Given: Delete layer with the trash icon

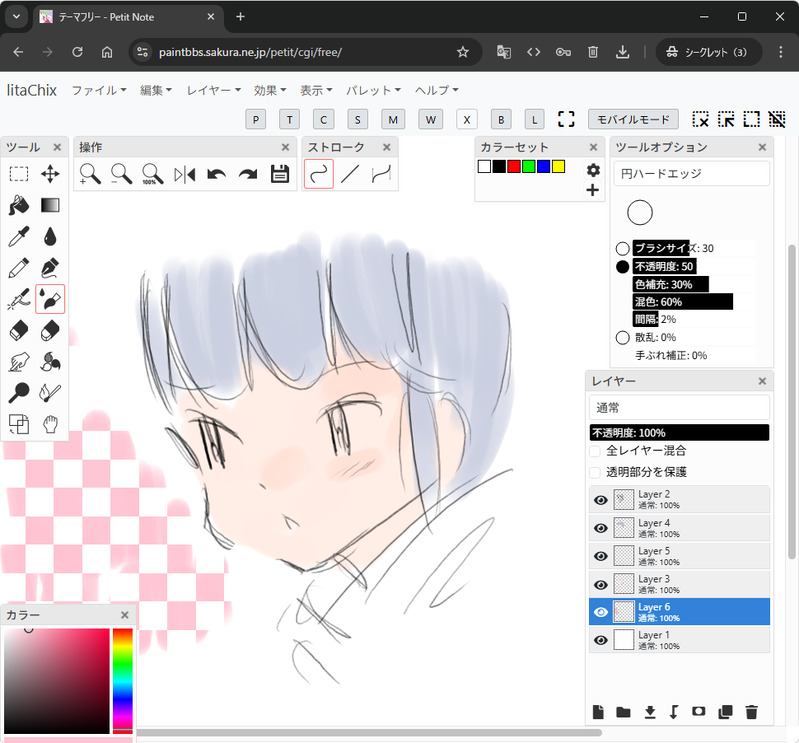Looking at the screenshot, I should coord(751,712).
